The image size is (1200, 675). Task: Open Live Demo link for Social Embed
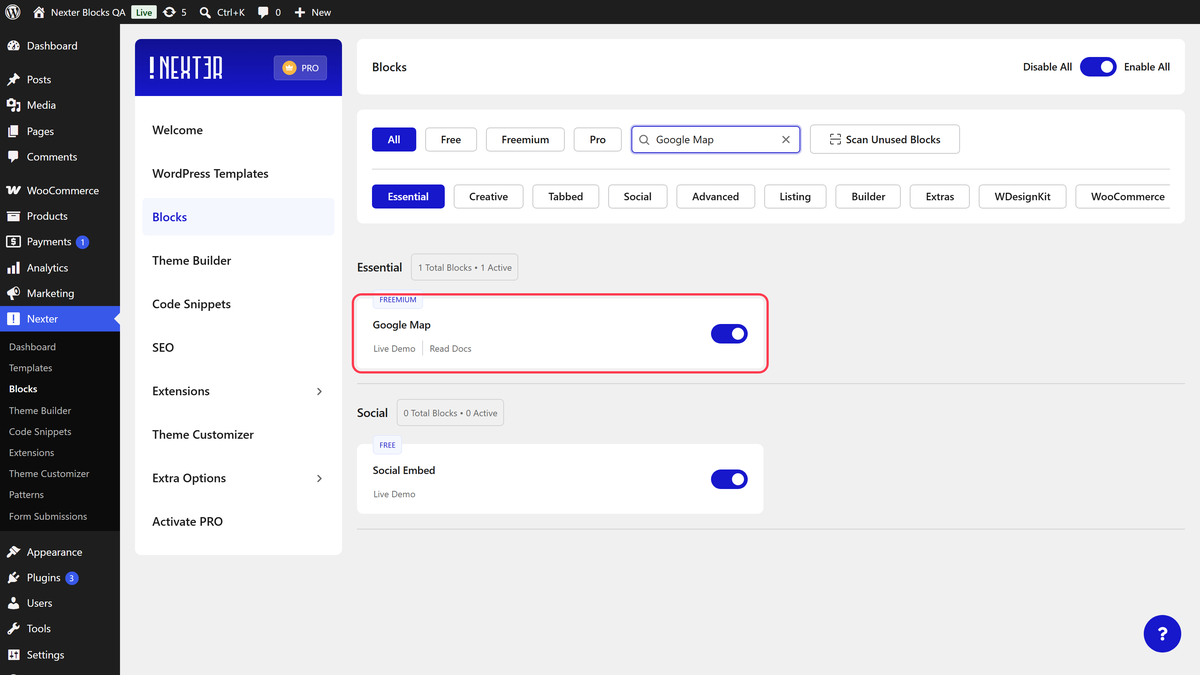click(x=394, y=494)
